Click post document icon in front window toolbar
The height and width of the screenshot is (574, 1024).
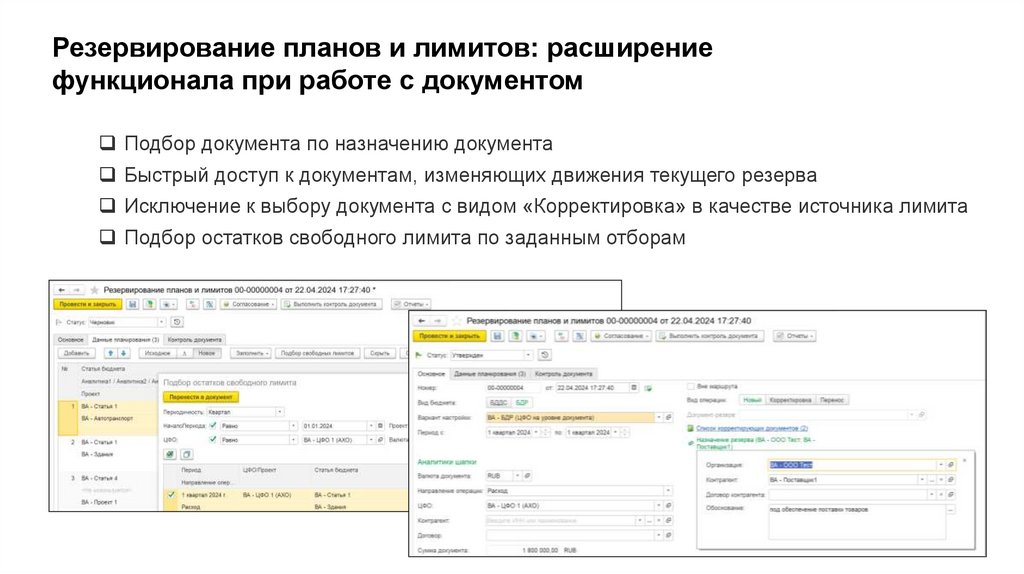(515, 336)
